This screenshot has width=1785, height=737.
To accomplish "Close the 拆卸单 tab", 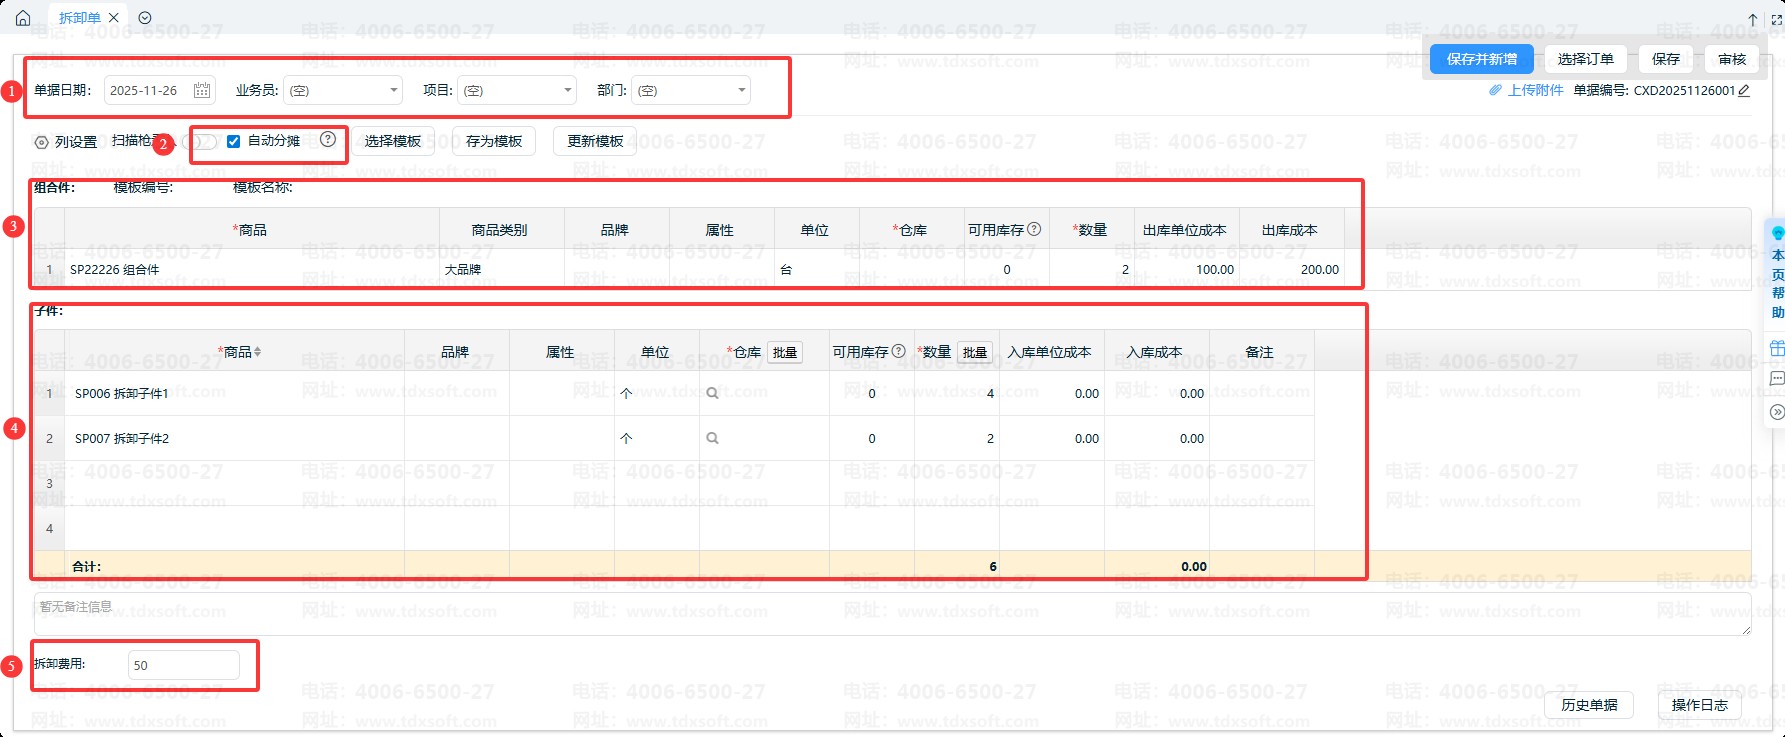I will tap(114, 18).
